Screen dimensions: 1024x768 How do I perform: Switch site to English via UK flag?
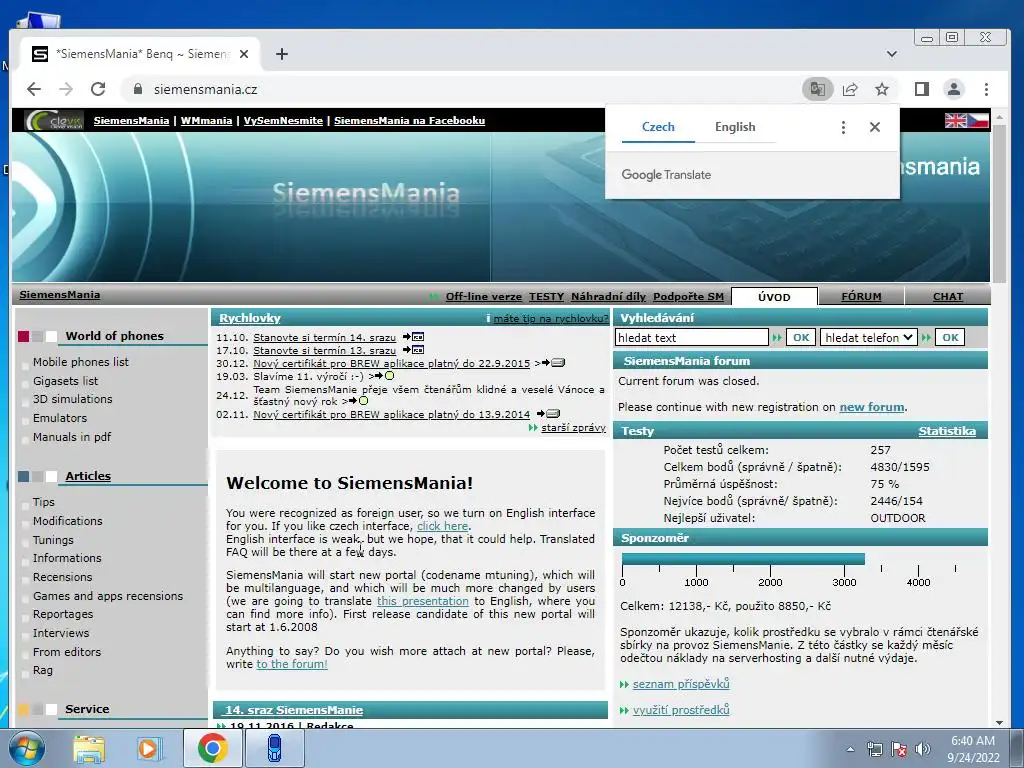[x=955, y=121]
